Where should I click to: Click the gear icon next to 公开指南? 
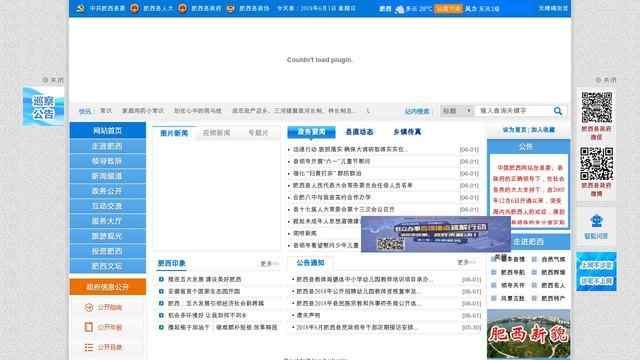89,307
